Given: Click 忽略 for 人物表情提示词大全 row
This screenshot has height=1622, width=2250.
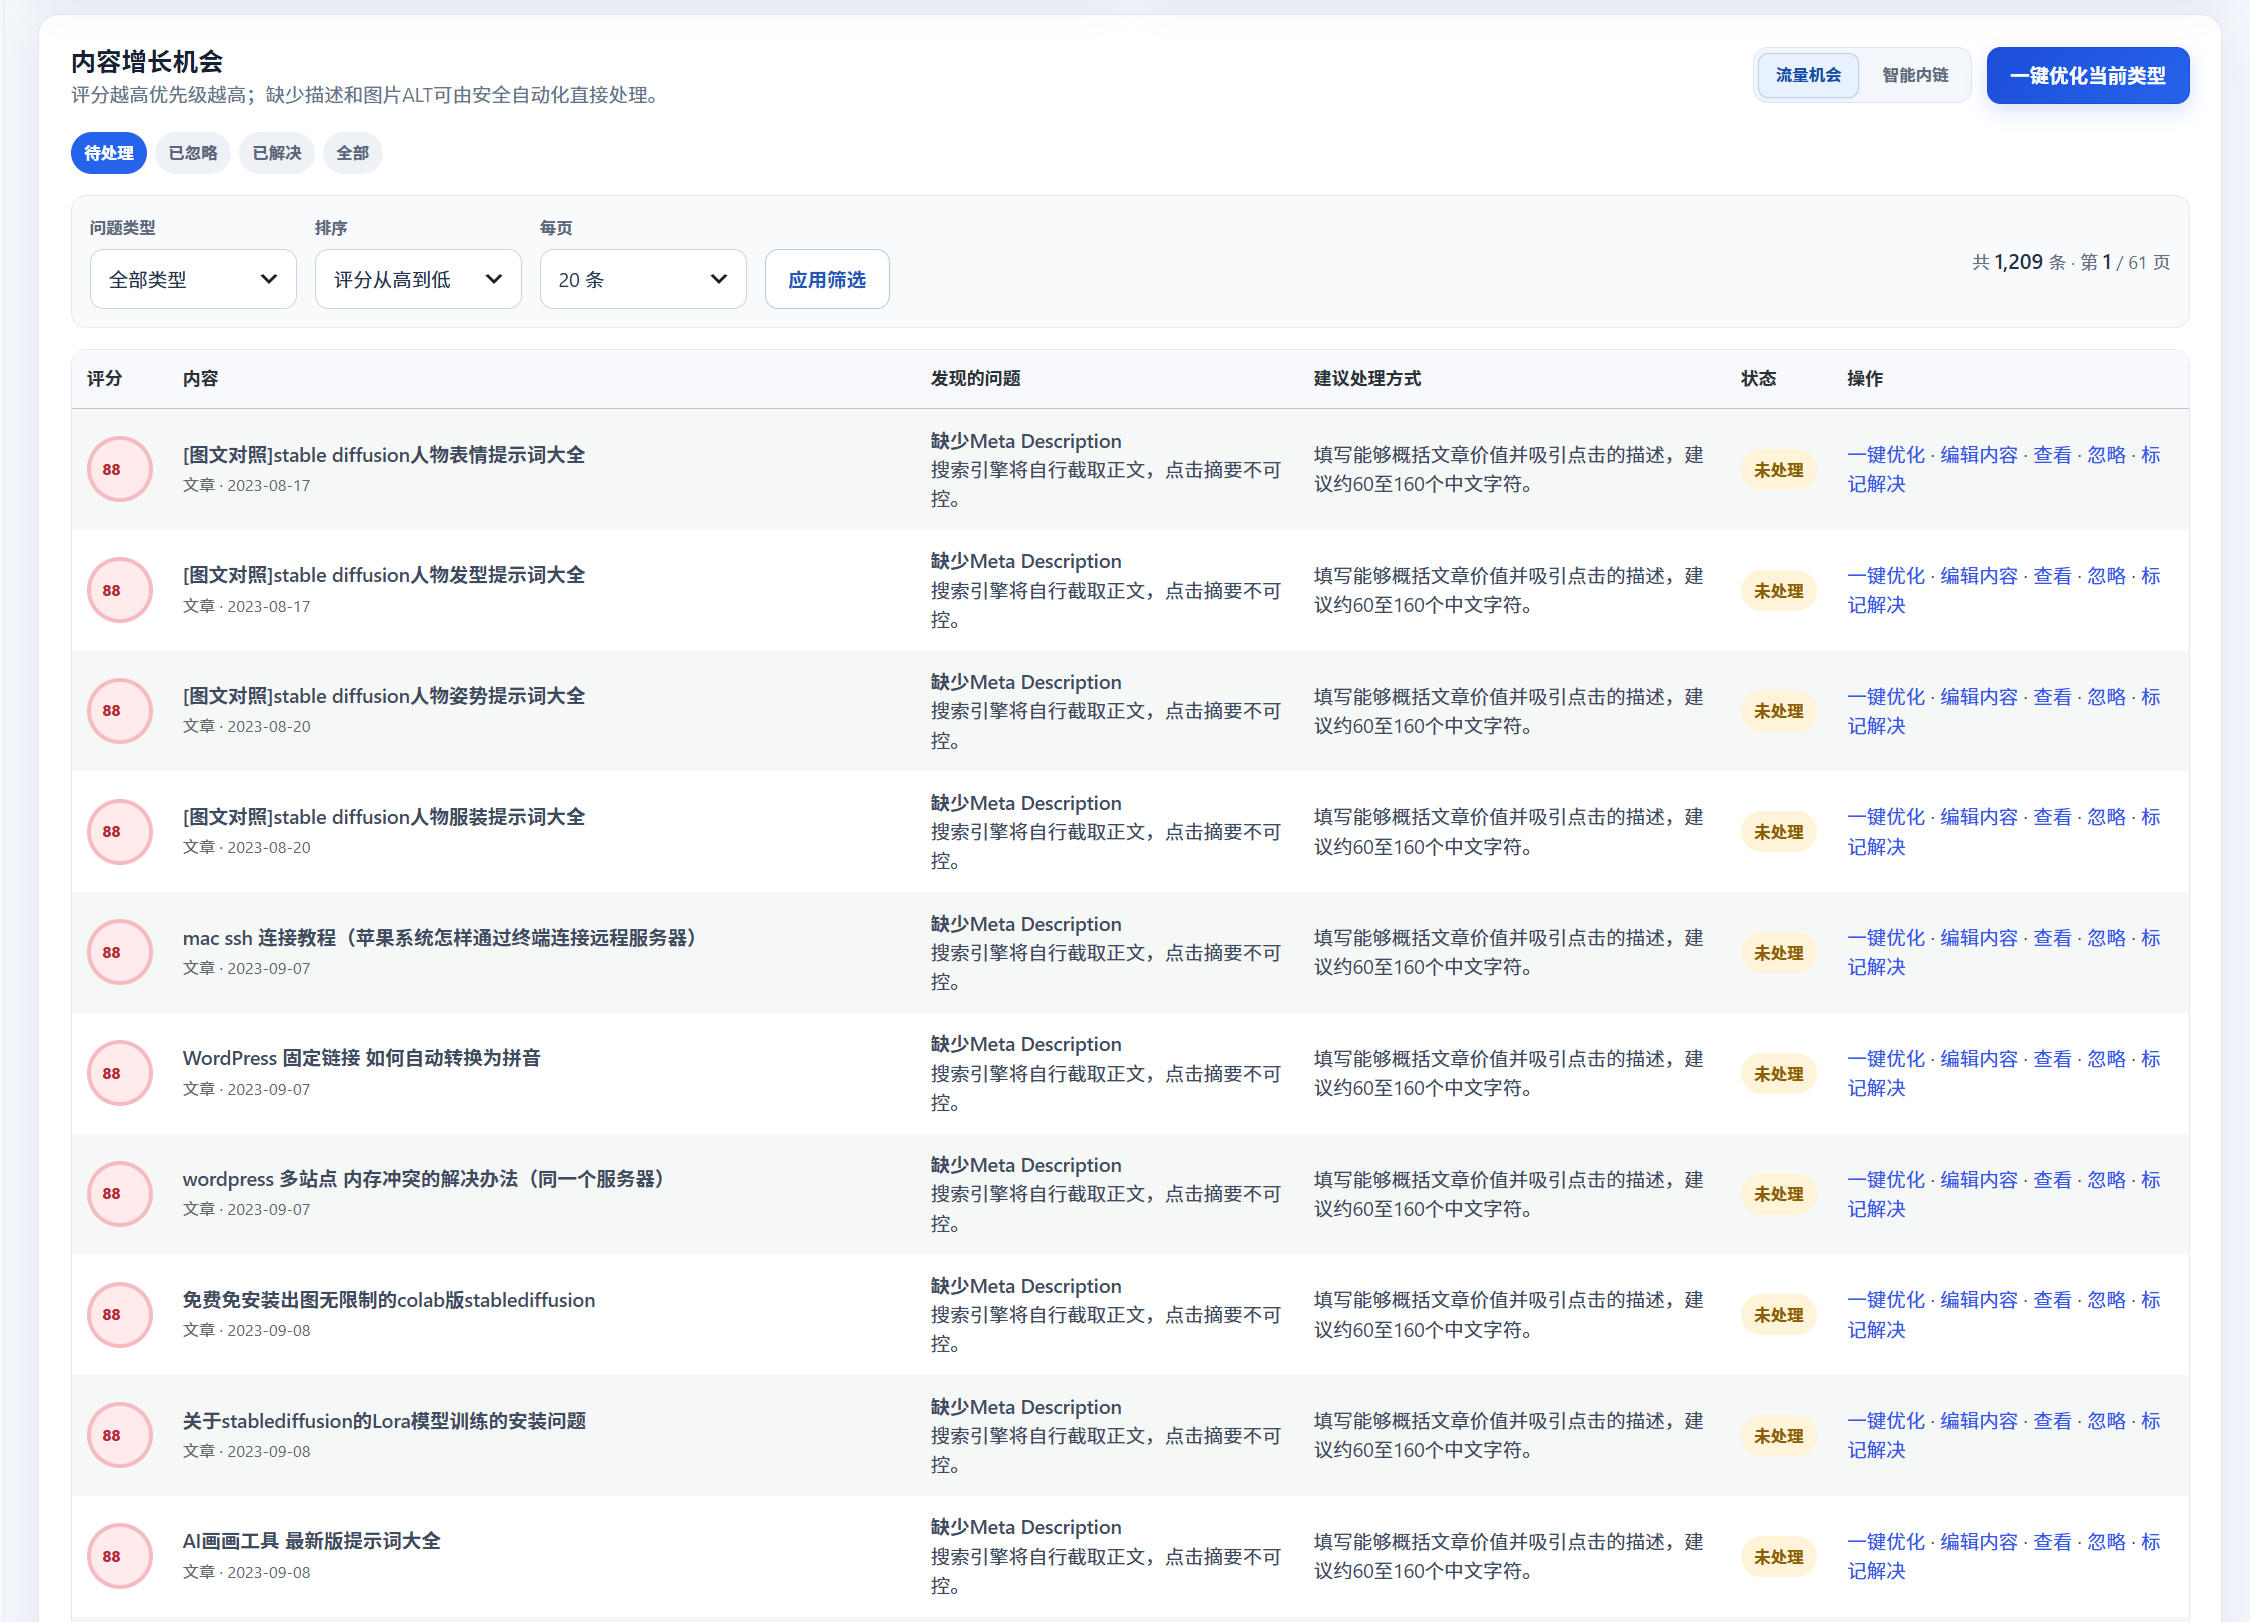Looking at the screenshot, I should pyautogui.click(x=2107, y=455).
